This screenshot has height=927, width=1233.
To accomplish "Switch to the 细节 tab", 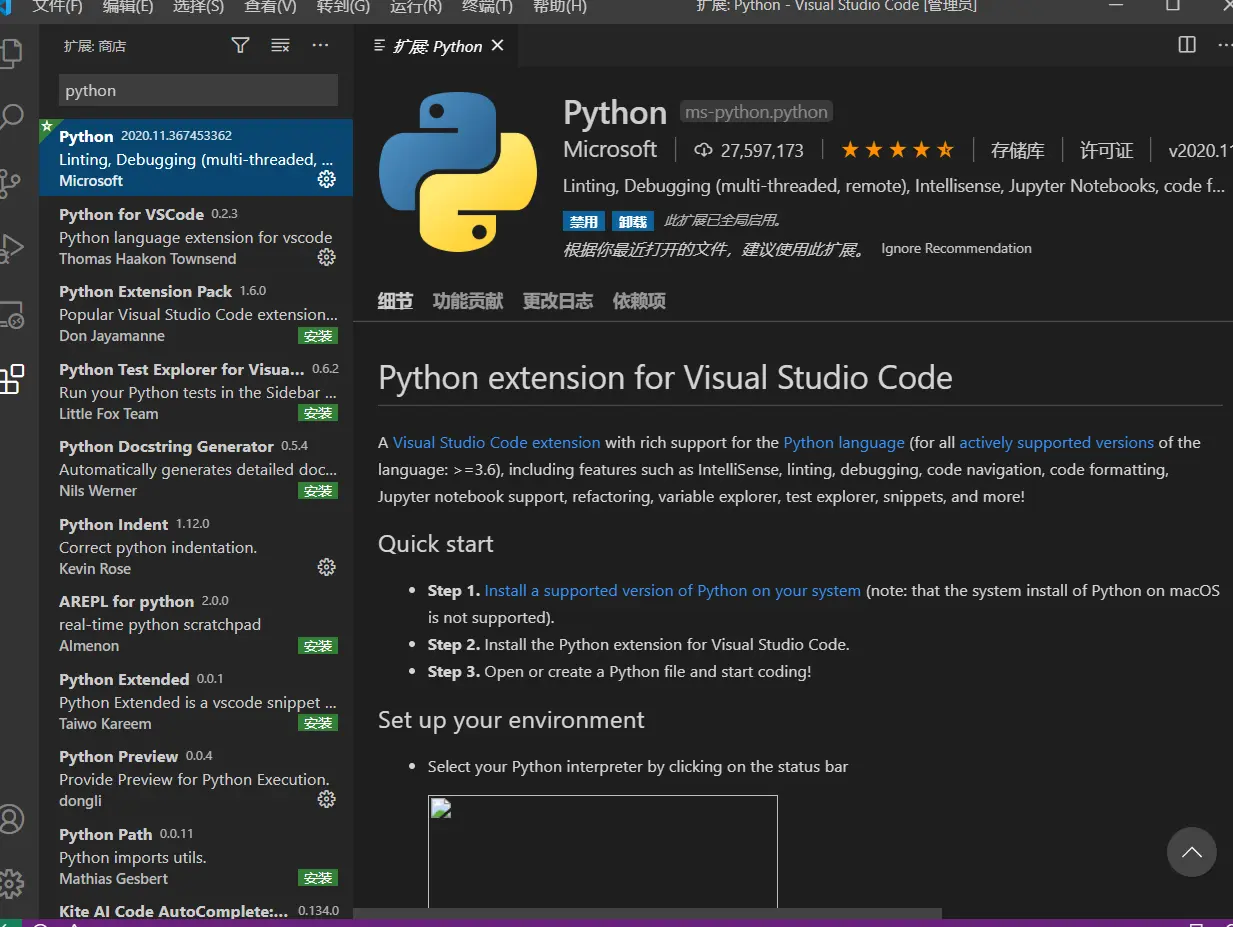I will tap(395, 301).
